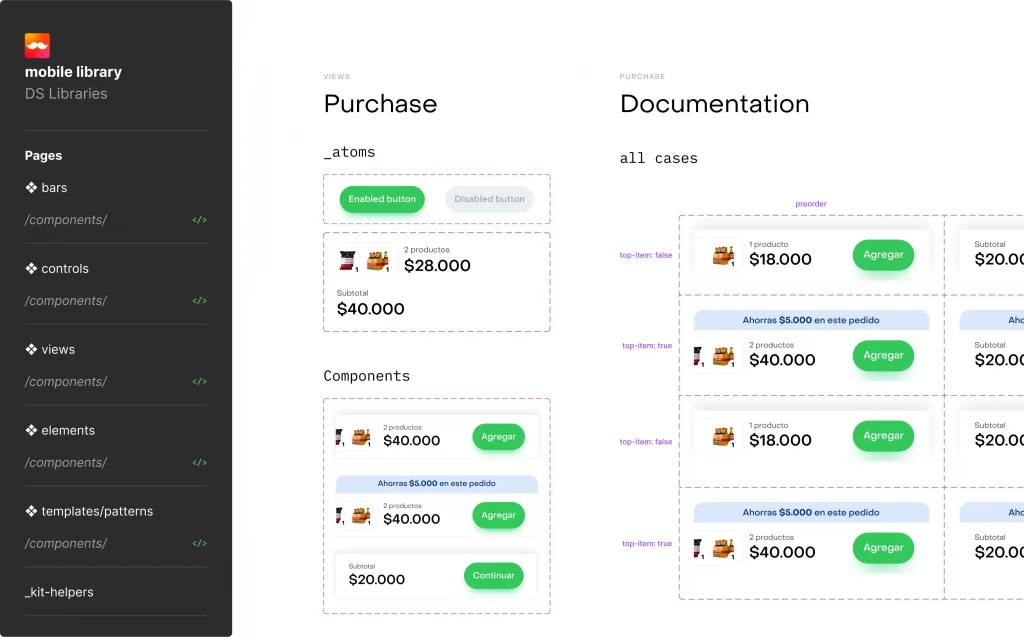This screenshot has width=1024, height=637.
Task: Click the Disabled button in _atoms
Action: point(489,199)
